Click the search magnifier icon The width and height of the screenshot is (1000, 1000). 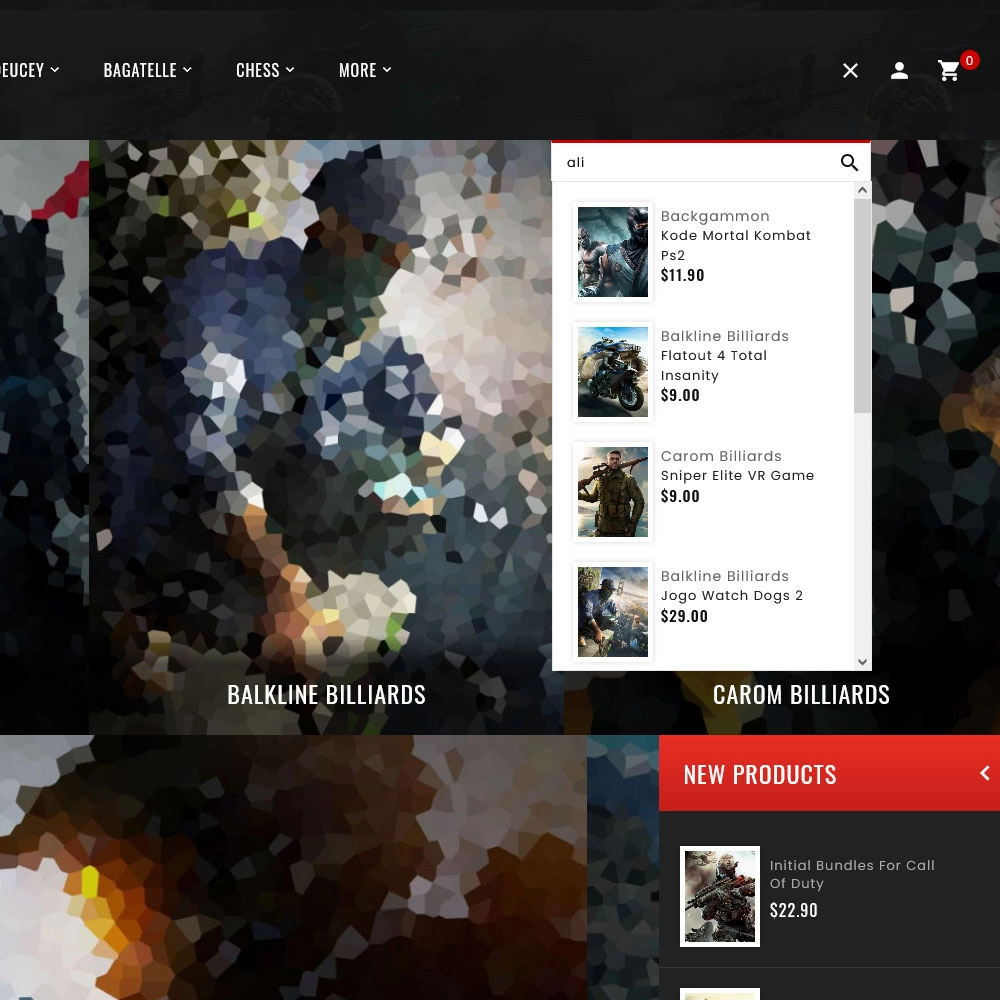coord(849,163)
